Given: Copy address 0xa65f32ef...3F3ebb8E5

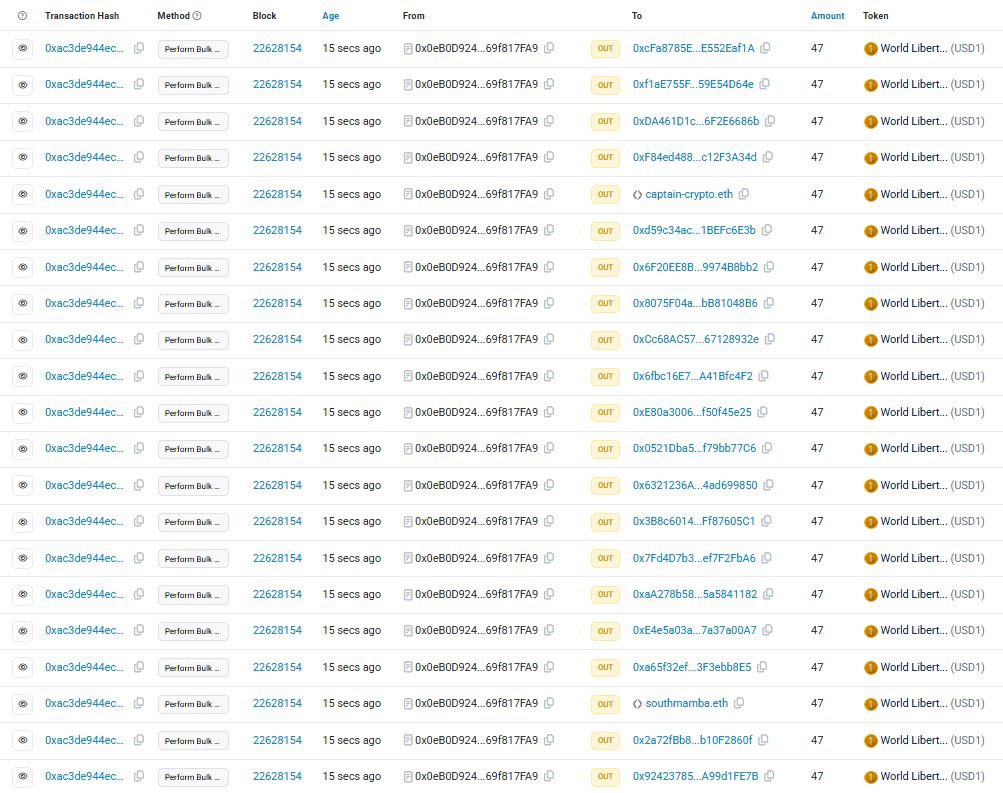Looking at the screenshot, I should click(762, 667).
